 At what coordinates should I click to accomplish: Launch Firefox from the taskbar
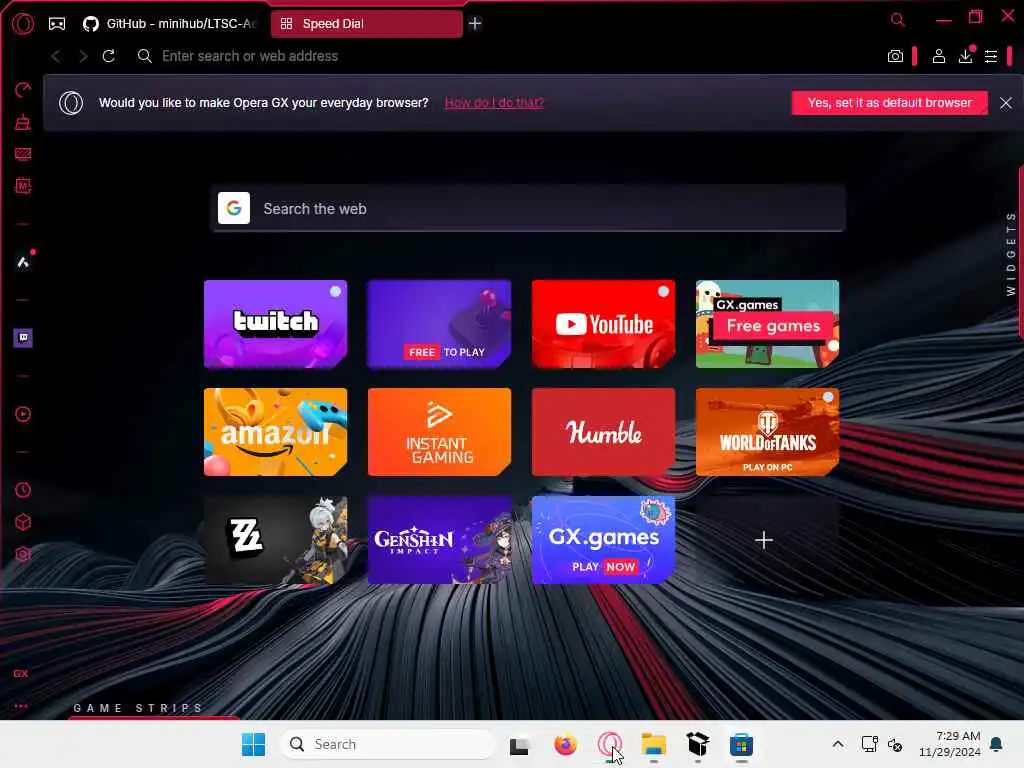pos(566,744)
